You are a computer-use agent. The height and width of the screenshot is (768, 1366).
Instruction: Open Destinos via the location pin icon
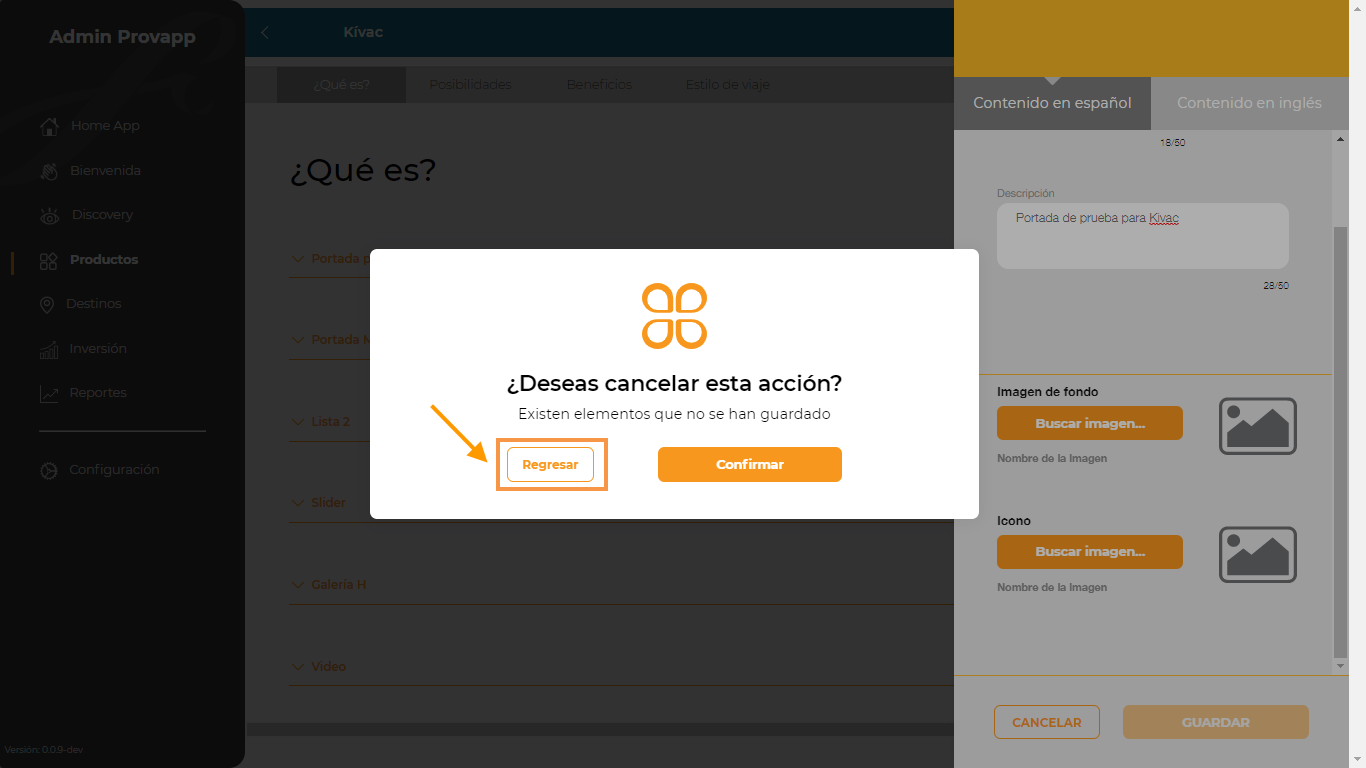point(47,304)
